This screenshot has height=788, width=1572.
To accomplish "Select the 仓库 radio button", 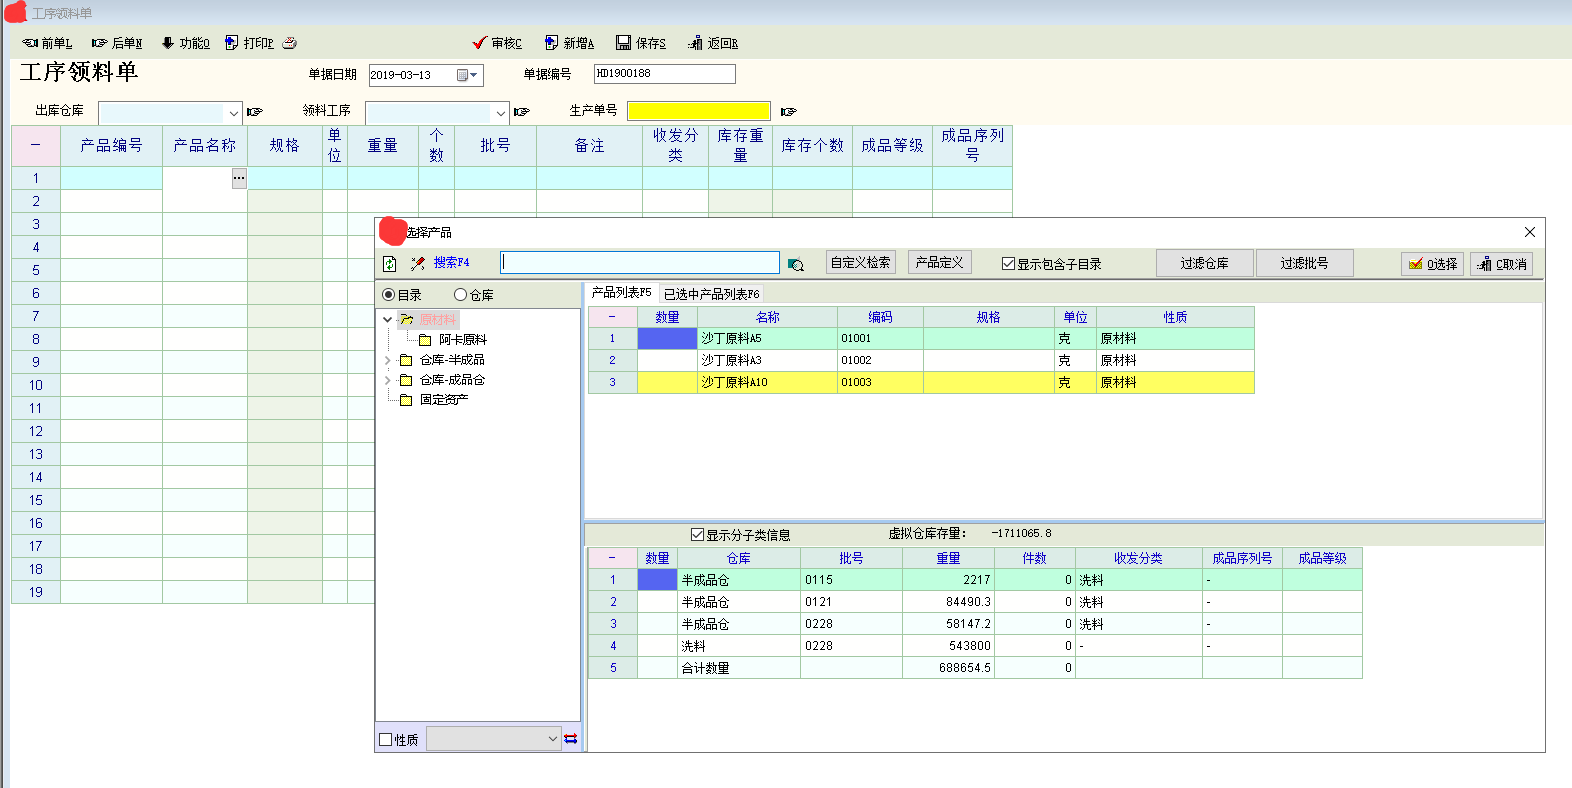I will 461,295.
